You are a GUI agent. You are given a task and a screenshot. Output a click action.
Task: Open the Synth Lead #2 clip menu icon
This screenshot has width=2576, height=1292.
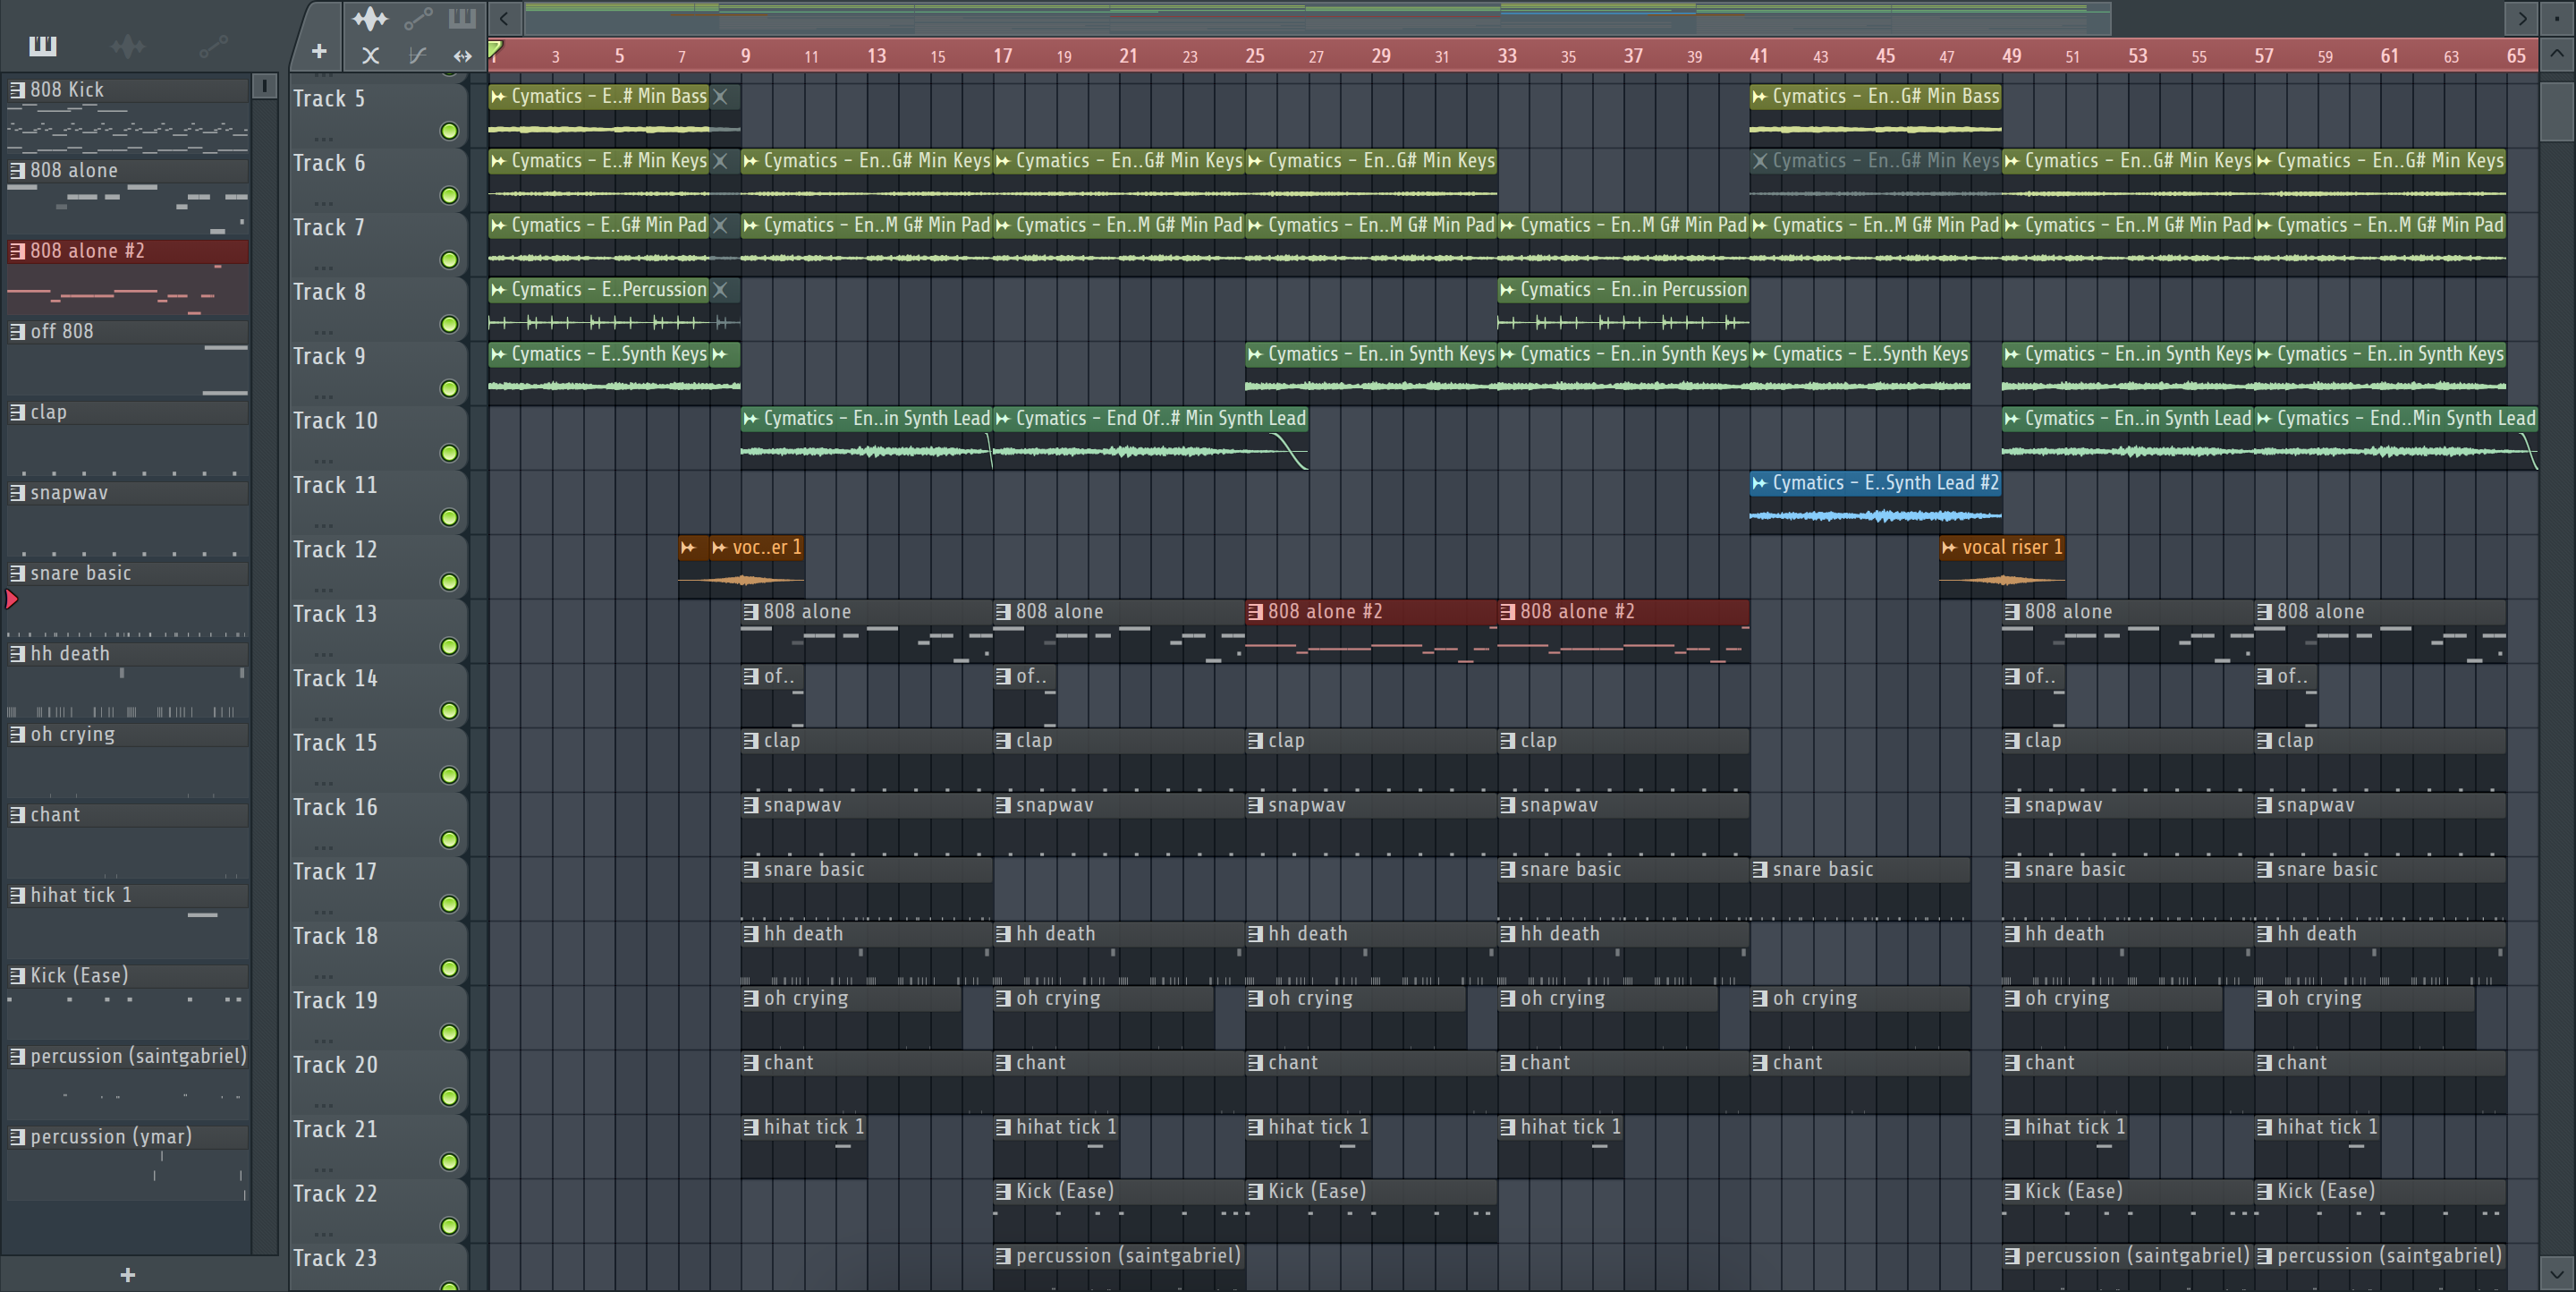[x=1760, y=483]
